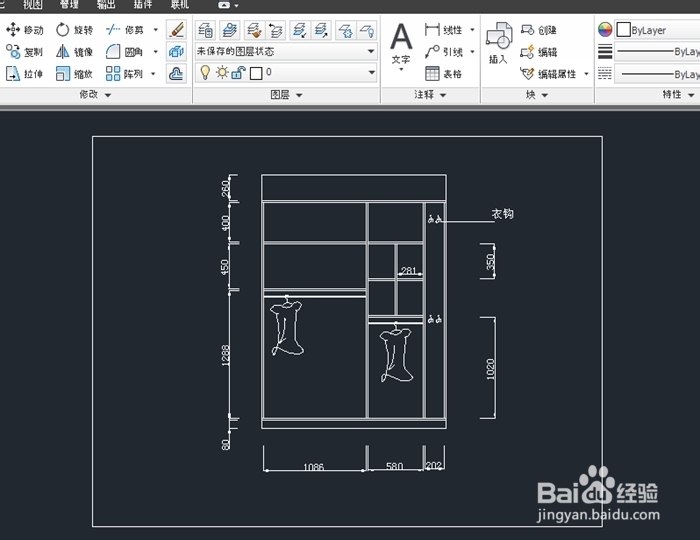This screenshot has height=540, width=700.
Task: Open the Trim tool dropdown arrow
Action: click(155, 30)
